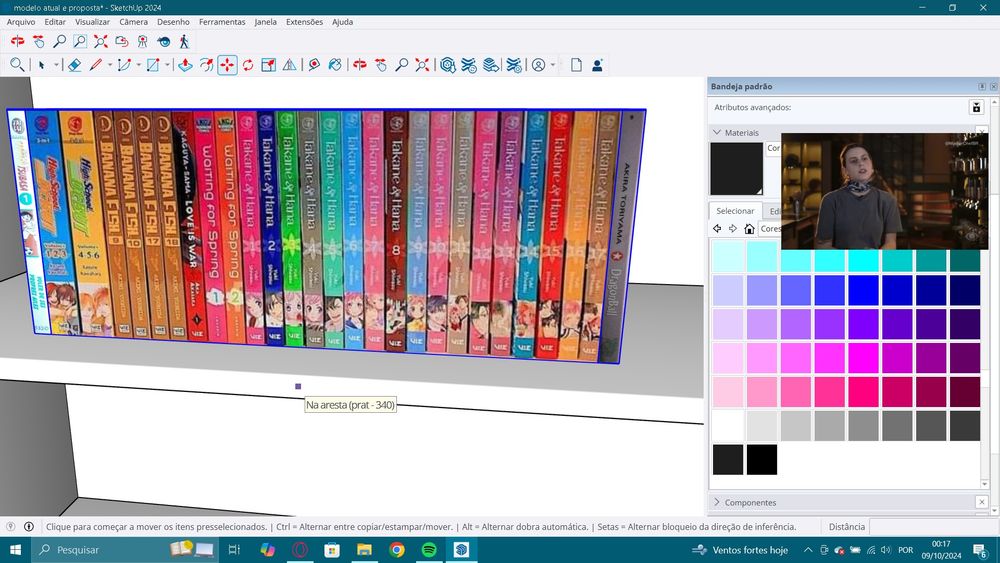Open the Windows Start menu
This screenshot has width=1000, height=563.
(x=15, y=550)
